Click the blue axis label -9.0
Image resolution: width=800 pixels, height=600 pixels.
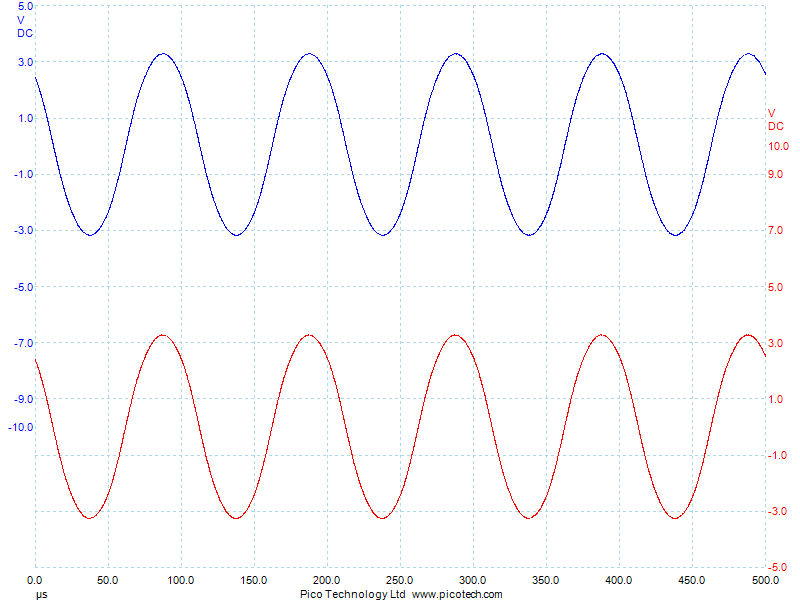click(x=23, y=399)
